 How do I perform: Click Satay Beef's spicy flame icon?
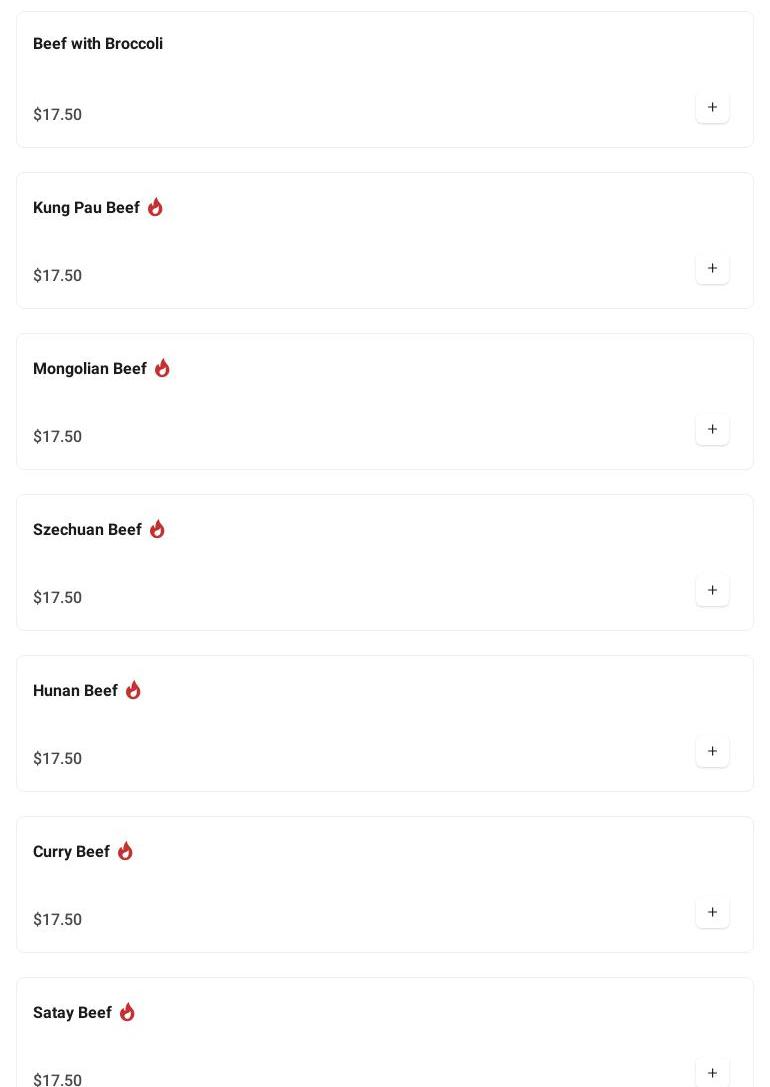tap(127, 1012)
